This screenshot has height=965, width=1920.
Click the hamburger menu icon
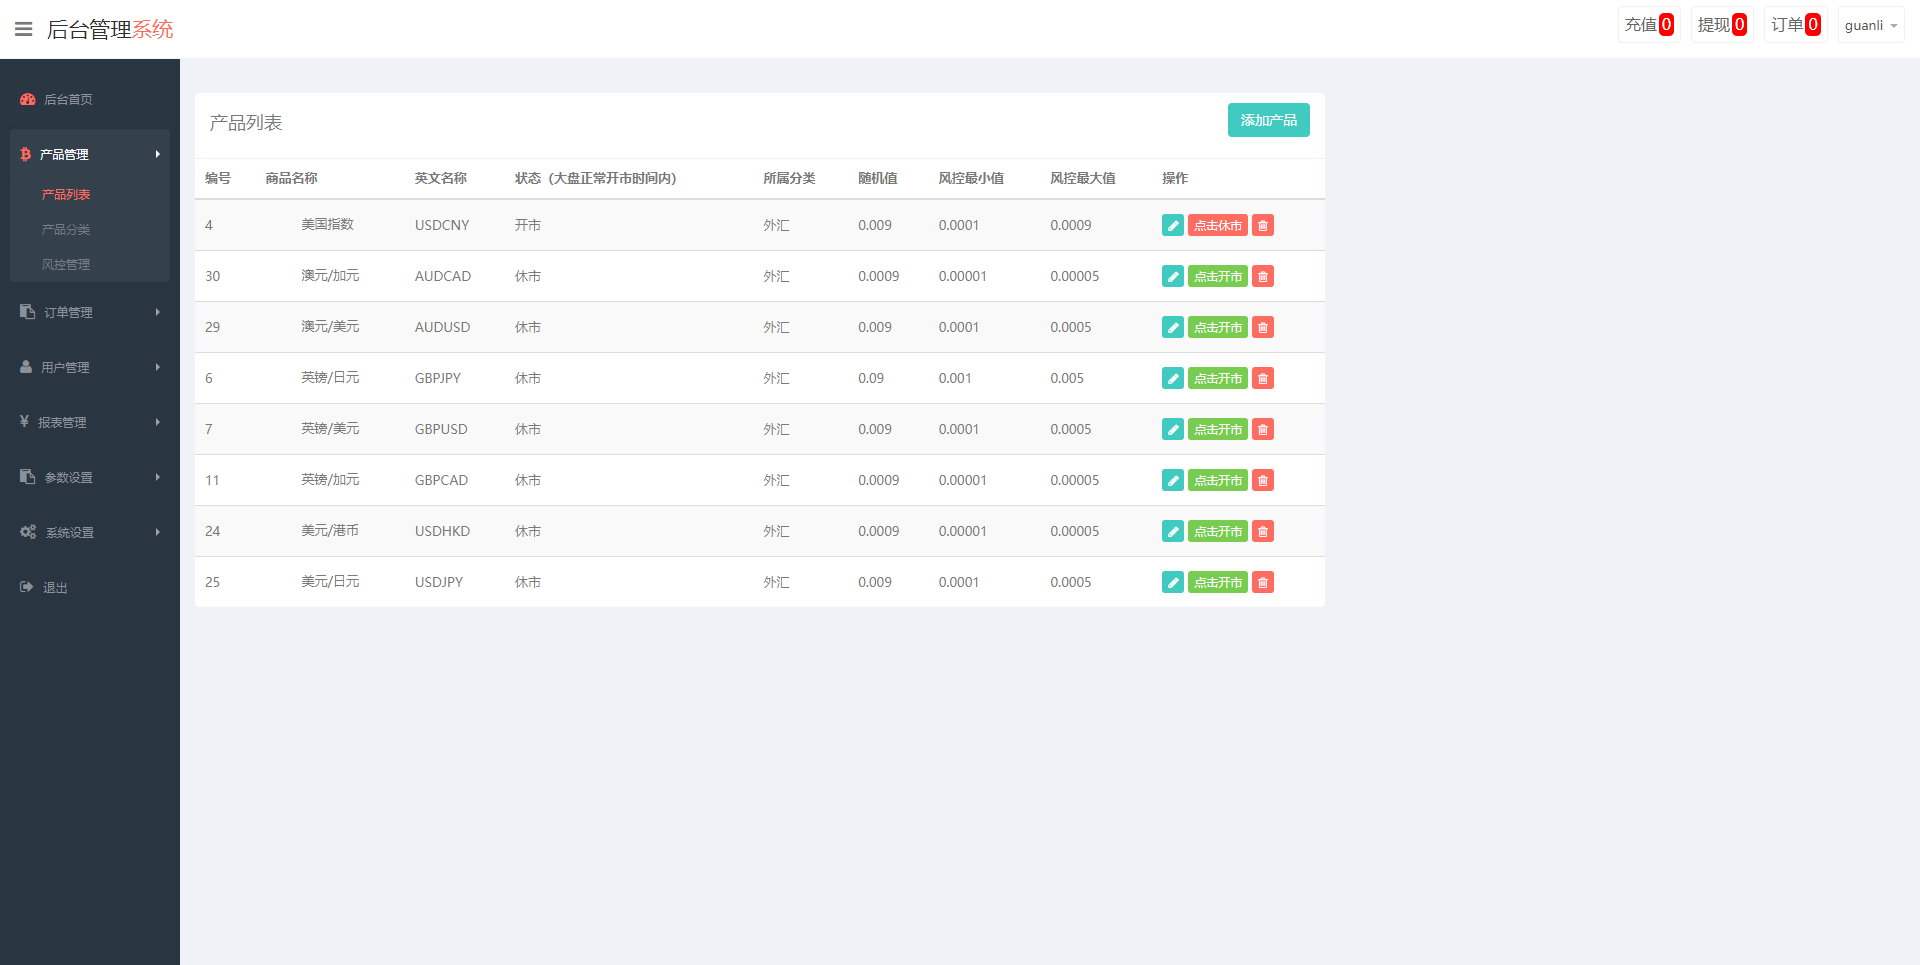(23, 29)
